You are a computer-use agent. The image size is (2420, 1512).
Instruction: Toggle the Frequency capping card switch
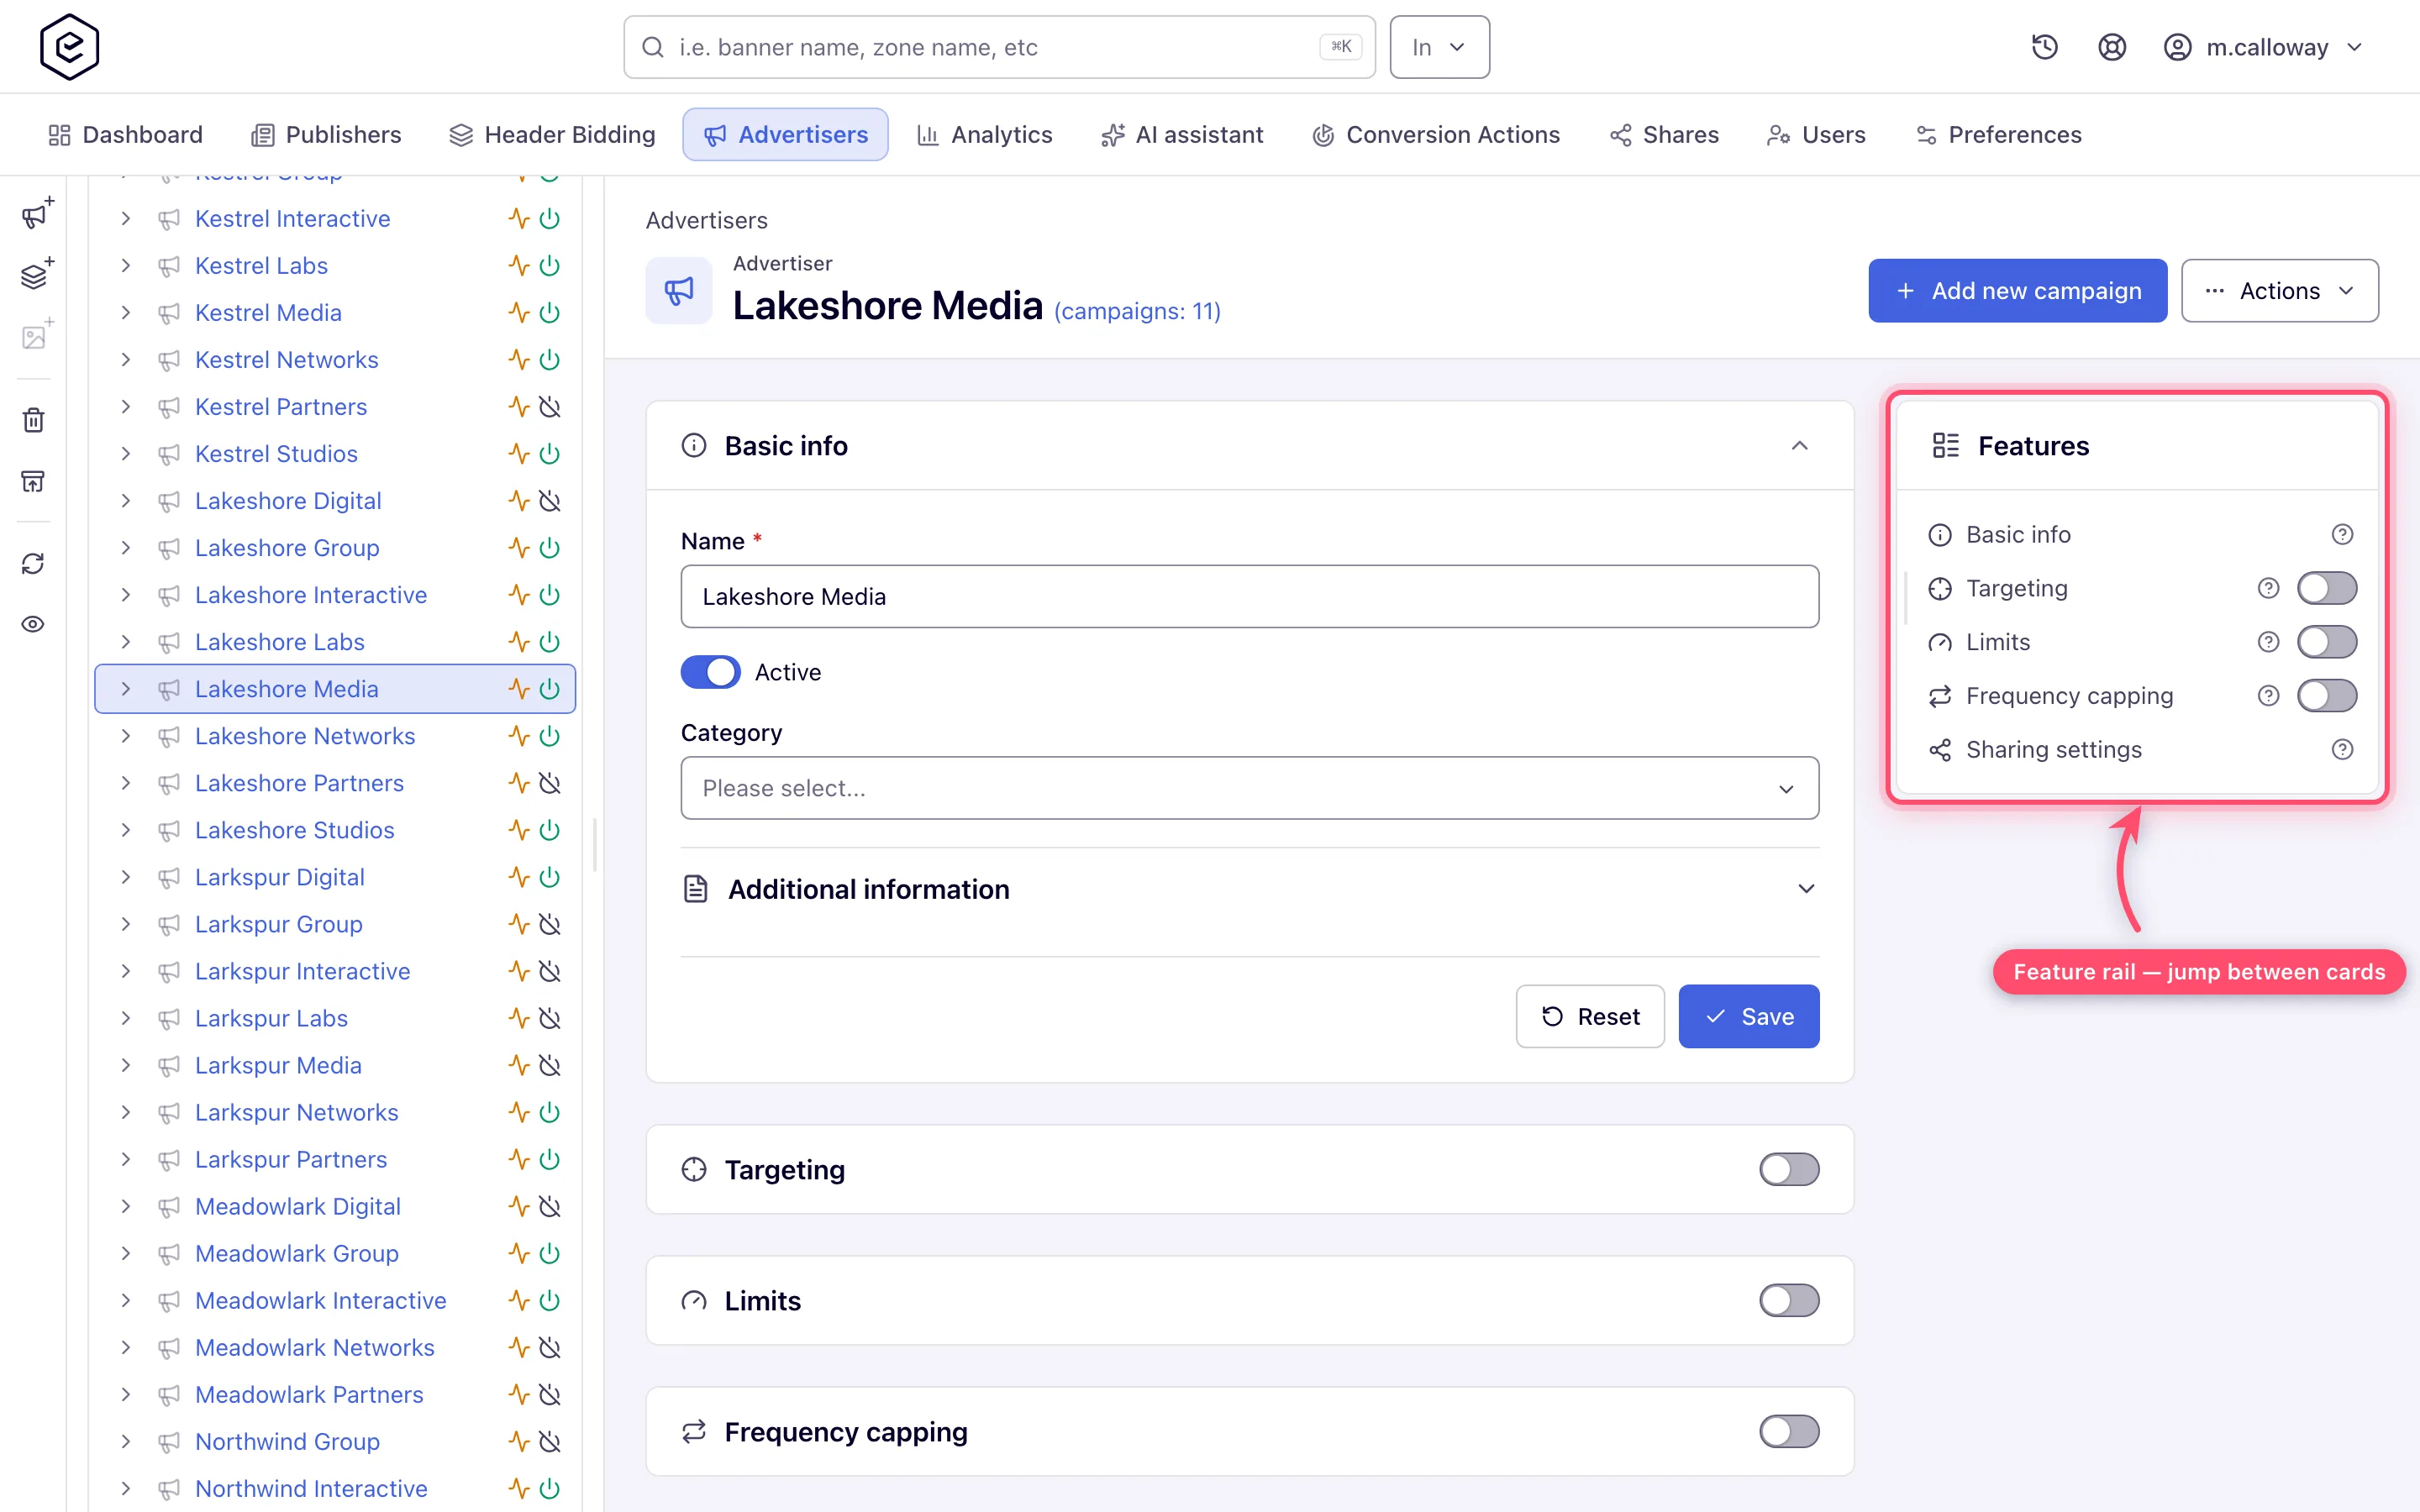[x=1789, y=1431]
